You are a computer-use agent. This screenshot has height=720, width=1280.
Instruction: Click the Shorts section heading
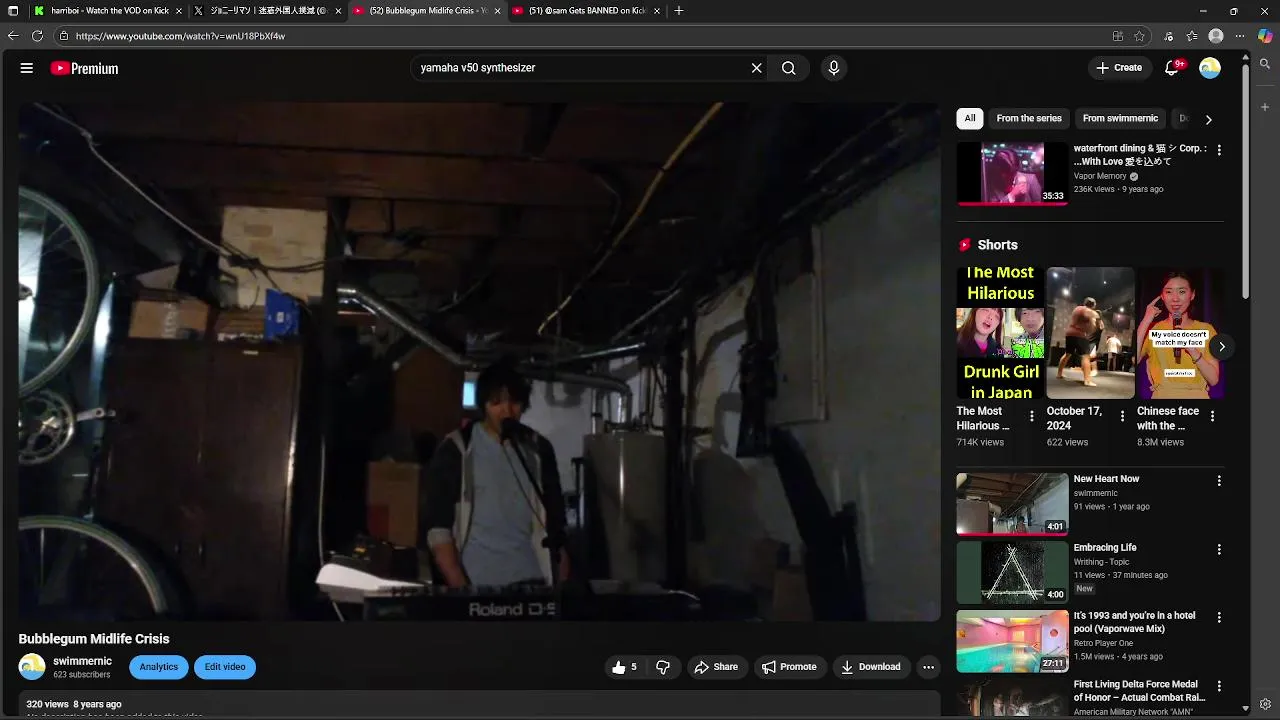997,245
